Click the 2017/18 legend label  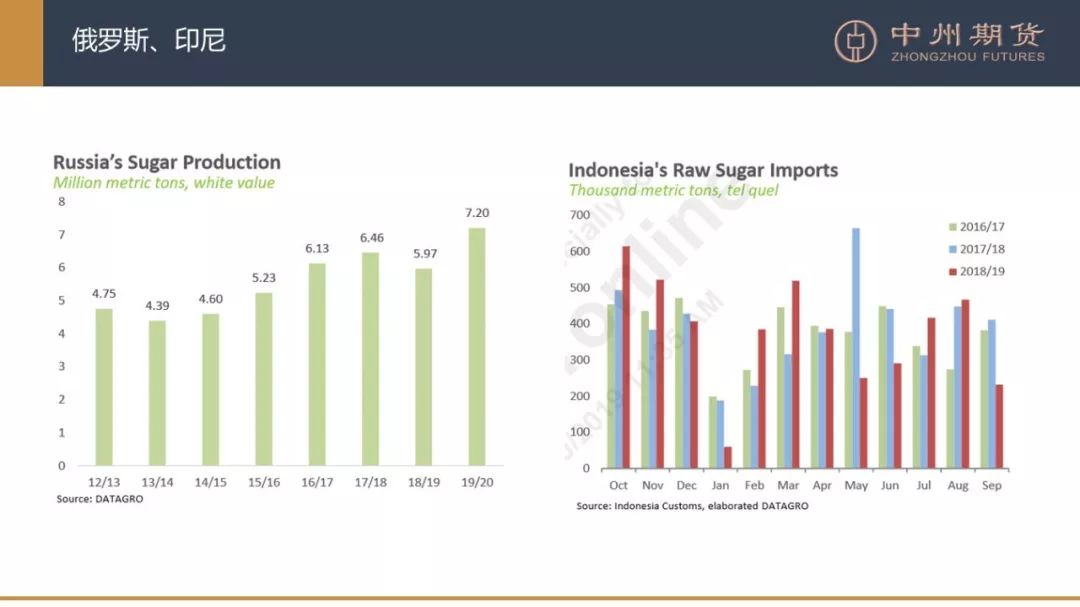pos(982,249)
